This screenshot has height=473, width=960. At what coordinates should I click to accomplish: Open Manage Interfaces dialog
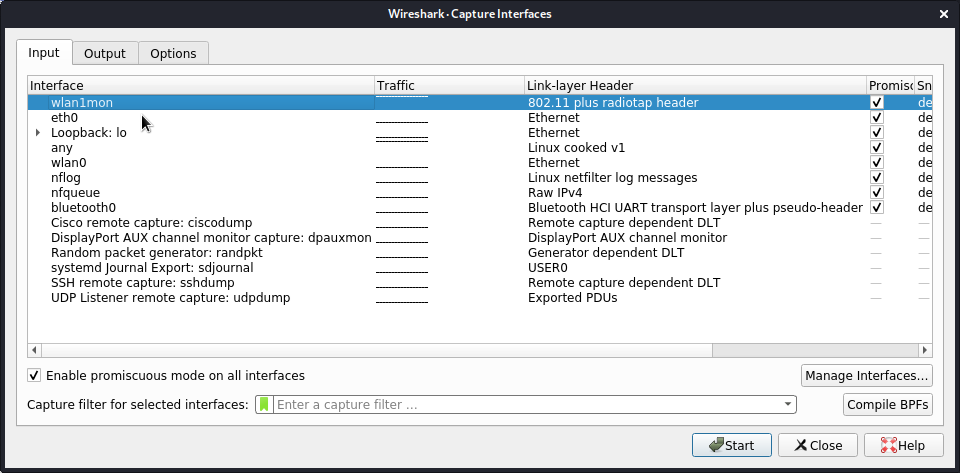pos(866,375)
